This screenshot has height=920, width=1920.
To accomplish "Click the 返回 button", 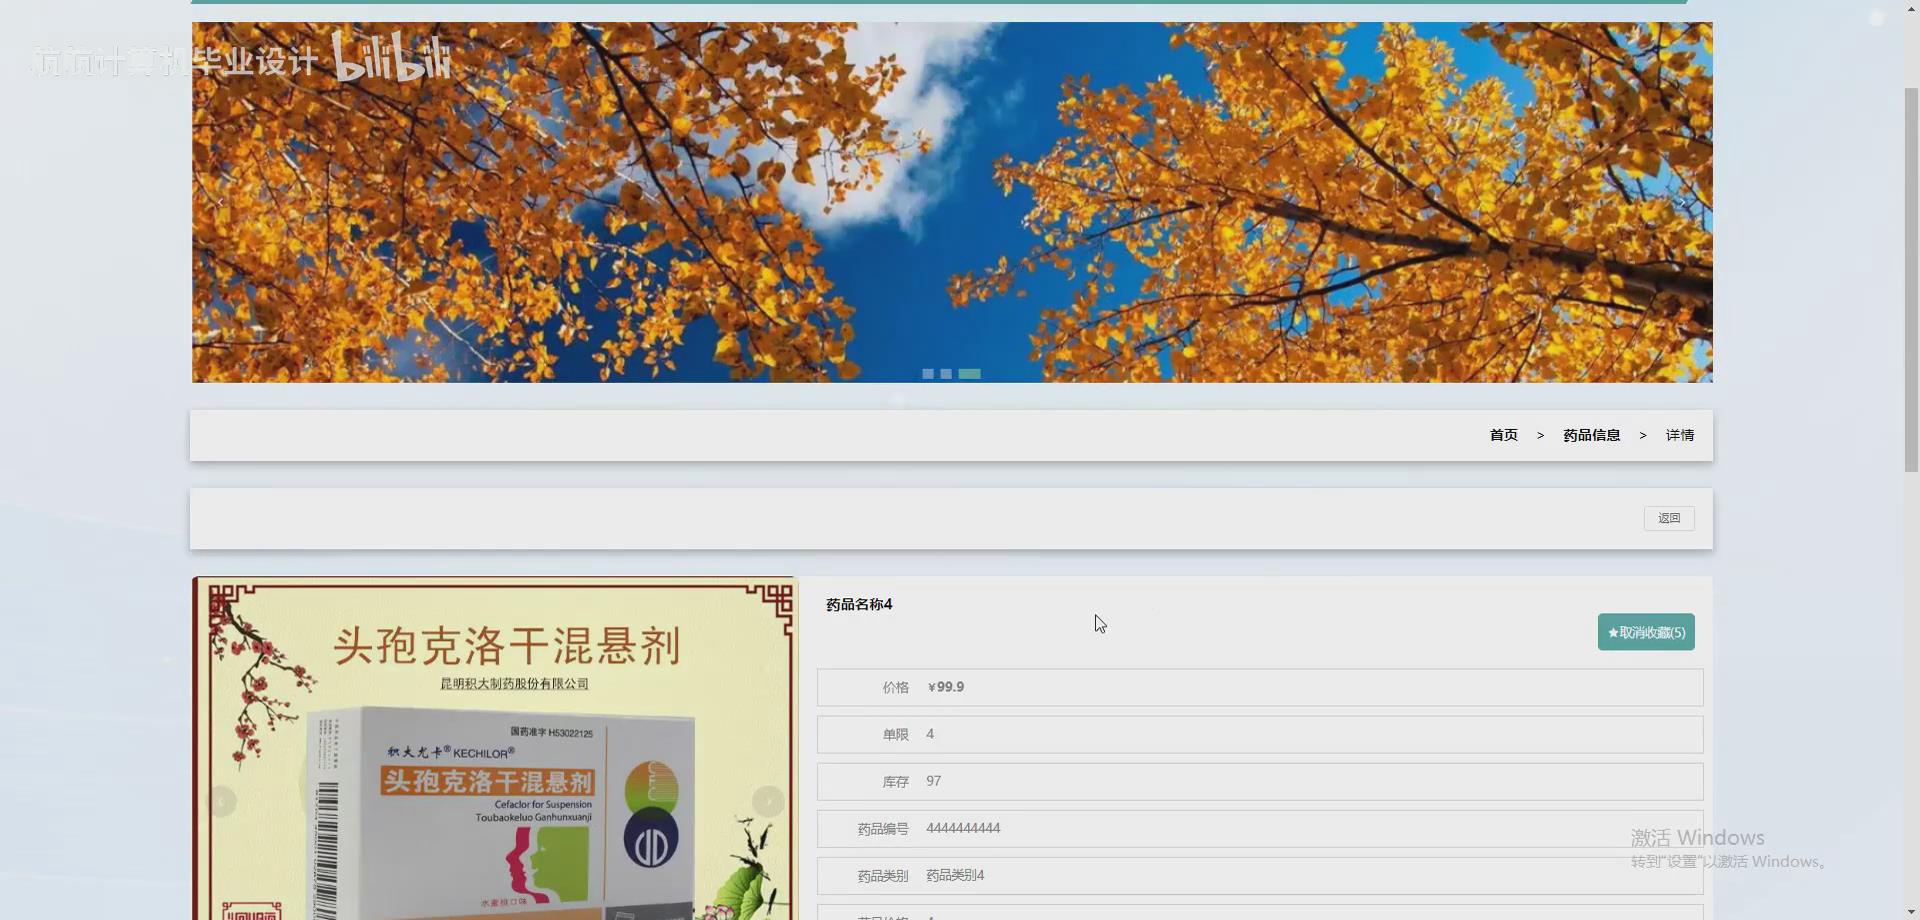I will click(1668, 518).
